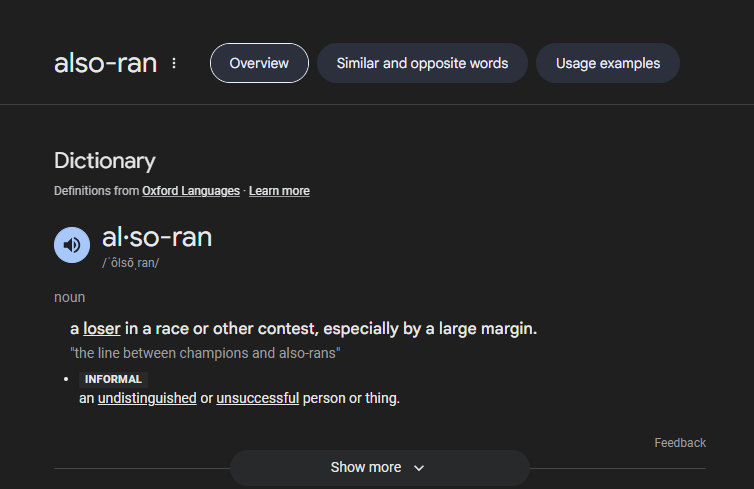
Task: Click the INFORMAL usage label
Action: point(113,379)
